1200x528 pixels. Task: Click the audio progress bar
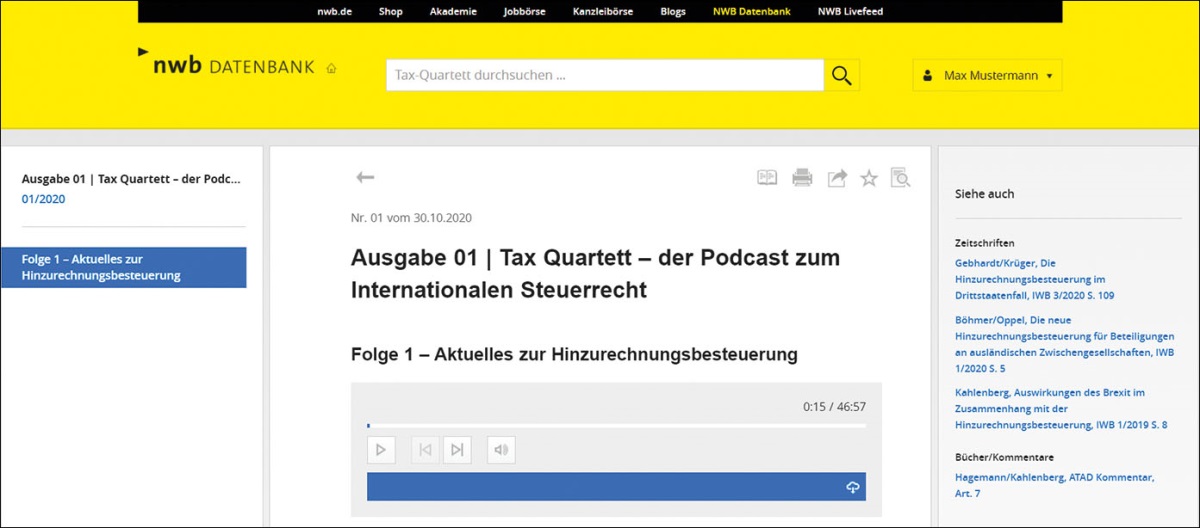coord(616,426)
